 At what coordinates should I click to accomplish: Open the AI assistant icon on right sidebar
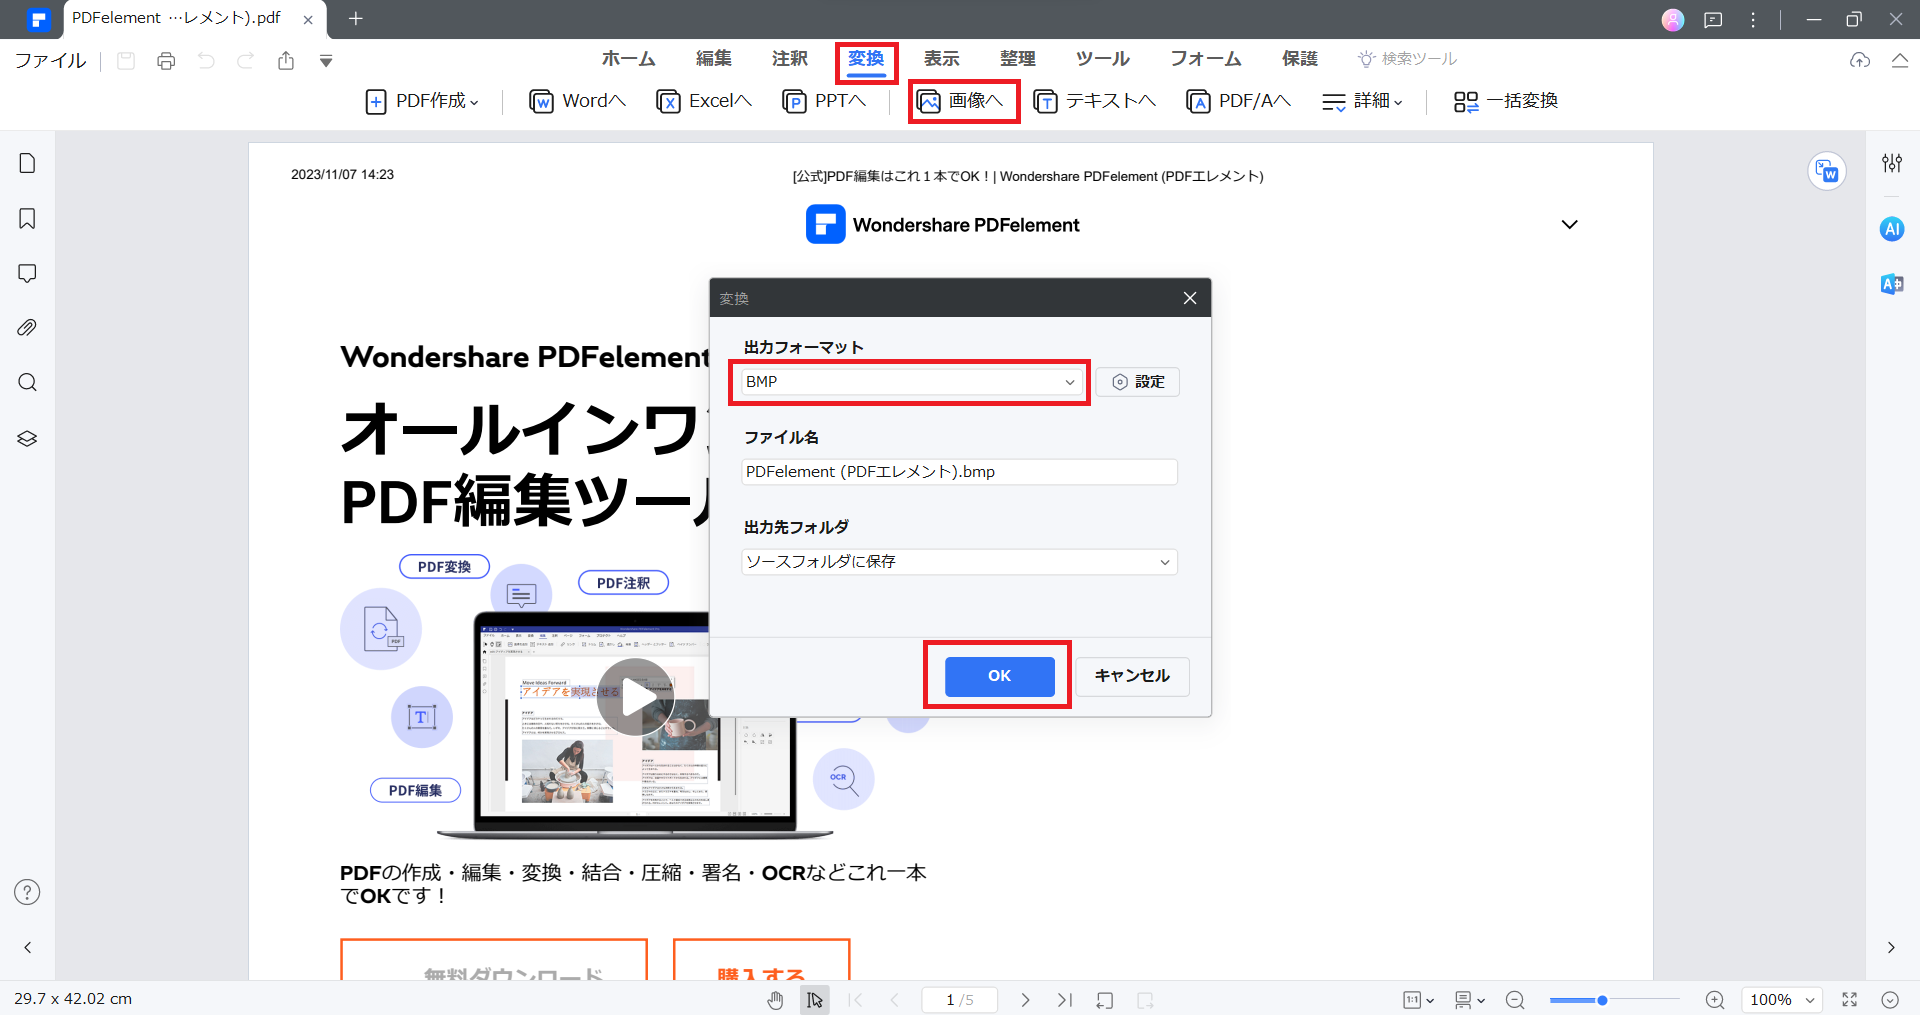pos(1891,229)
